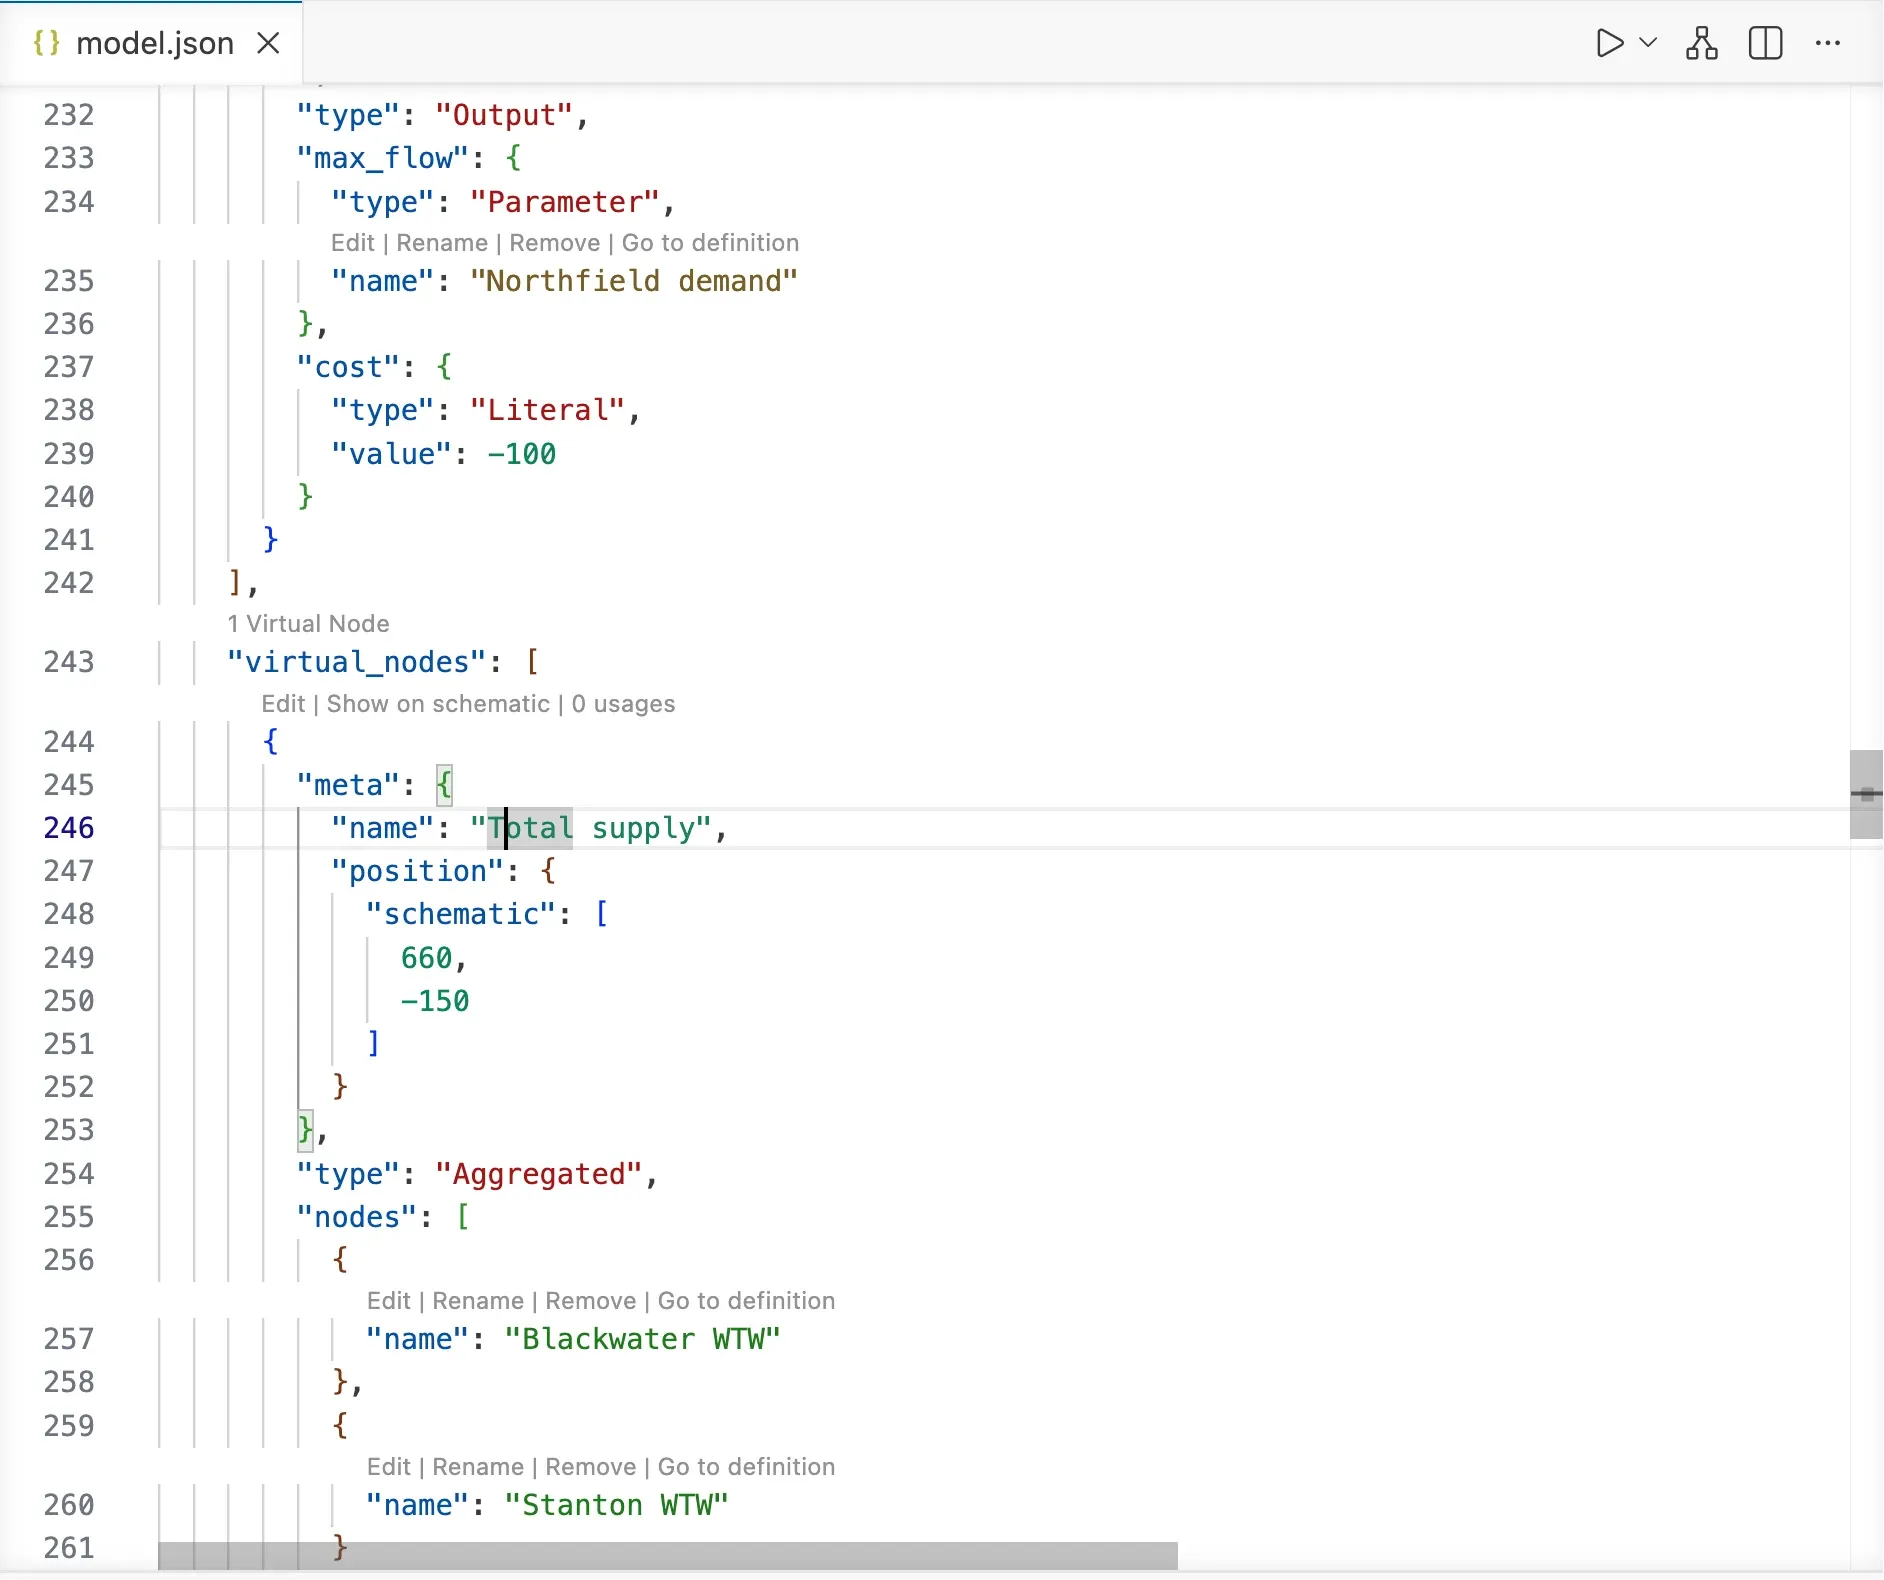Screen dimensions: 1884x1580
Task: Click the "Total supply" name value
Action: tap(591, 828)
